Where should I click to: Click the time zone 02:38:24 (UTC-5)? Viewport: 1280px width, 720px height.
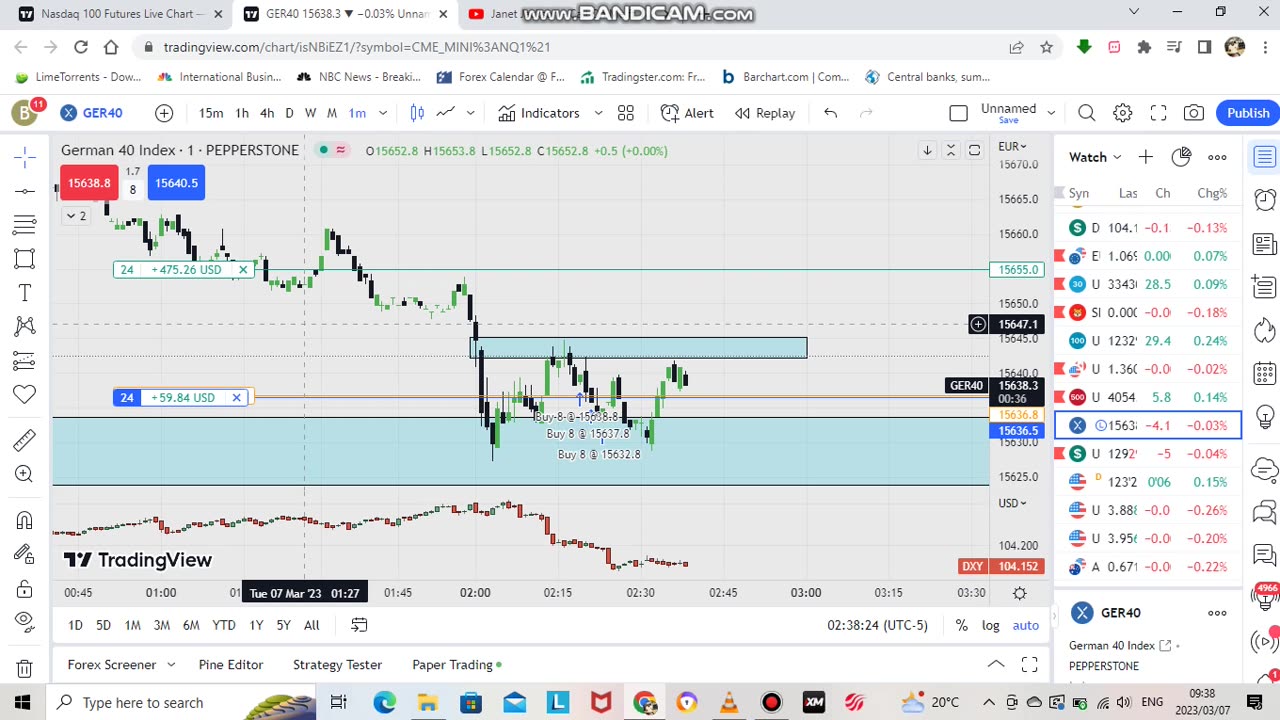[x=877, y=625]
